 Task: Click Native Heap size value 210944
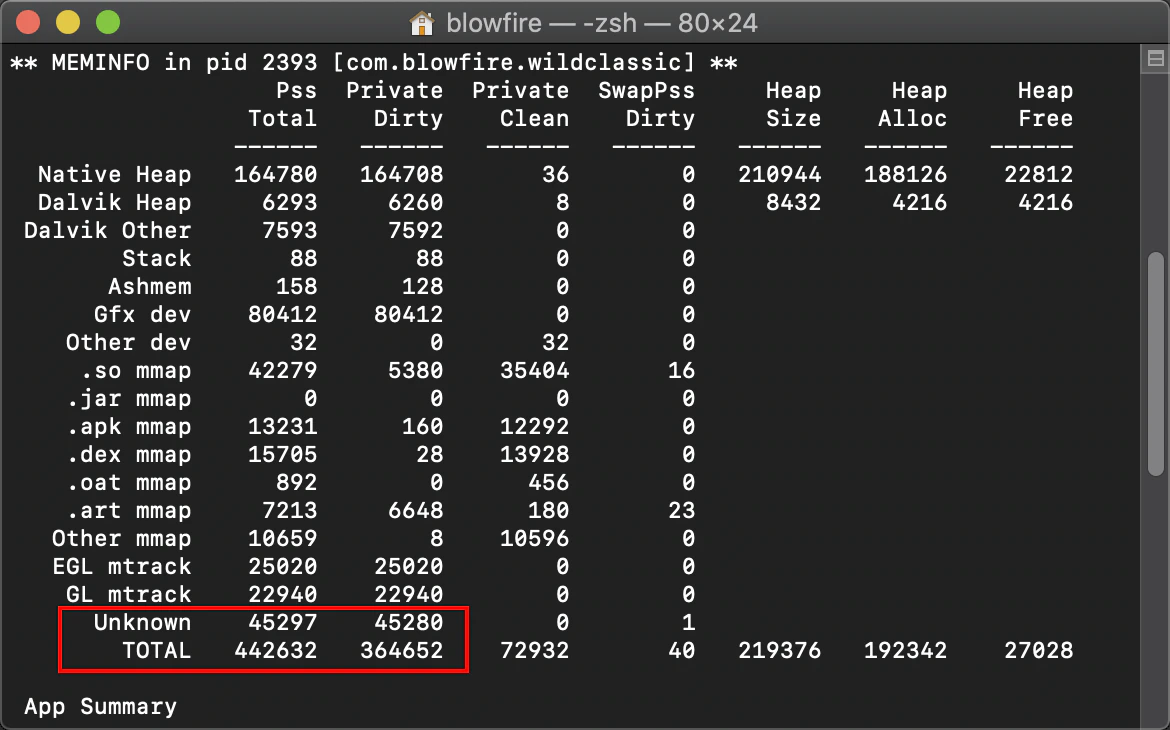click(780, 174)
